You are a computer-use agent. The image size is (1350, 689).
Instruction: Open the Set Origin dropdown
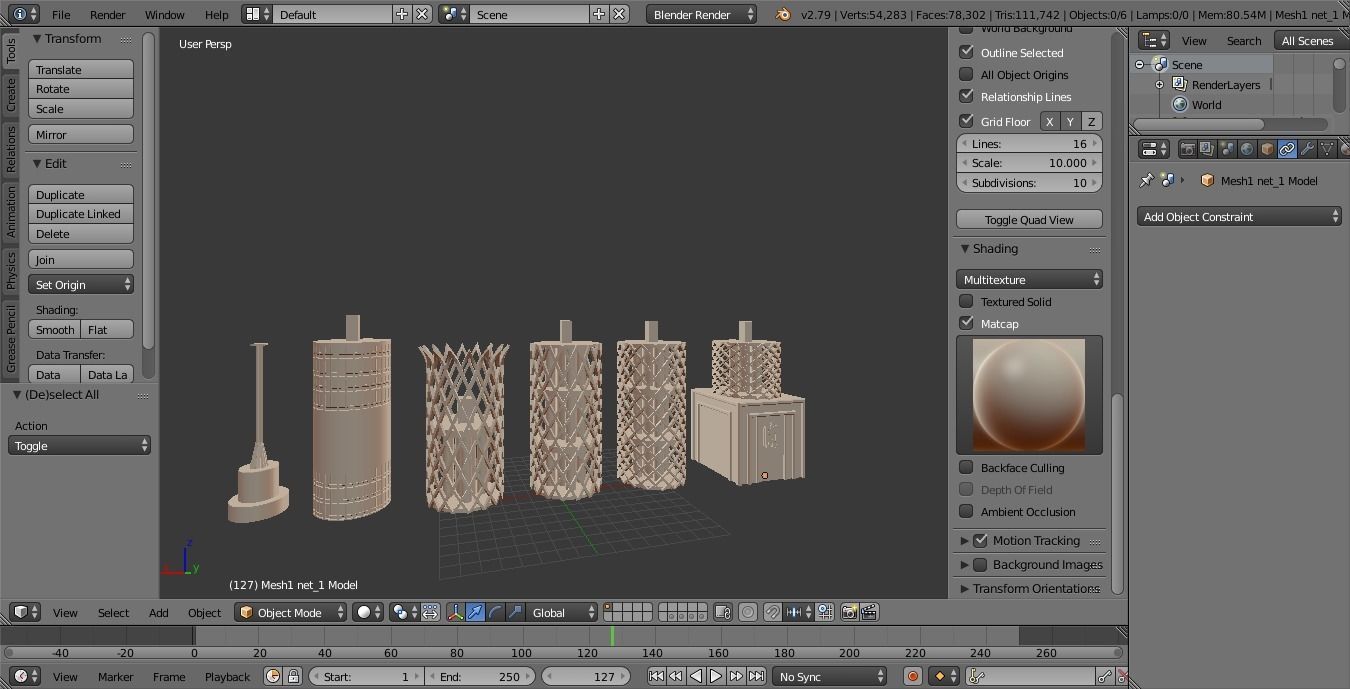[x=81, y=285]
